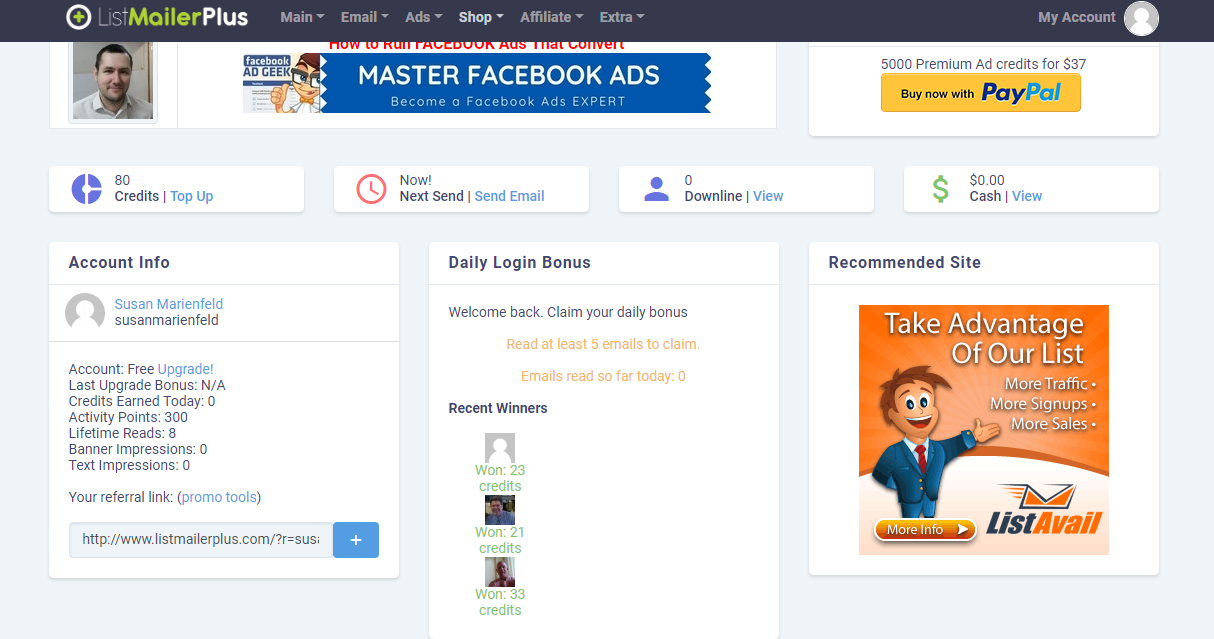Click the More Info button in ListAvail ad
This screenshot has width=1214, height=639.
925,530
